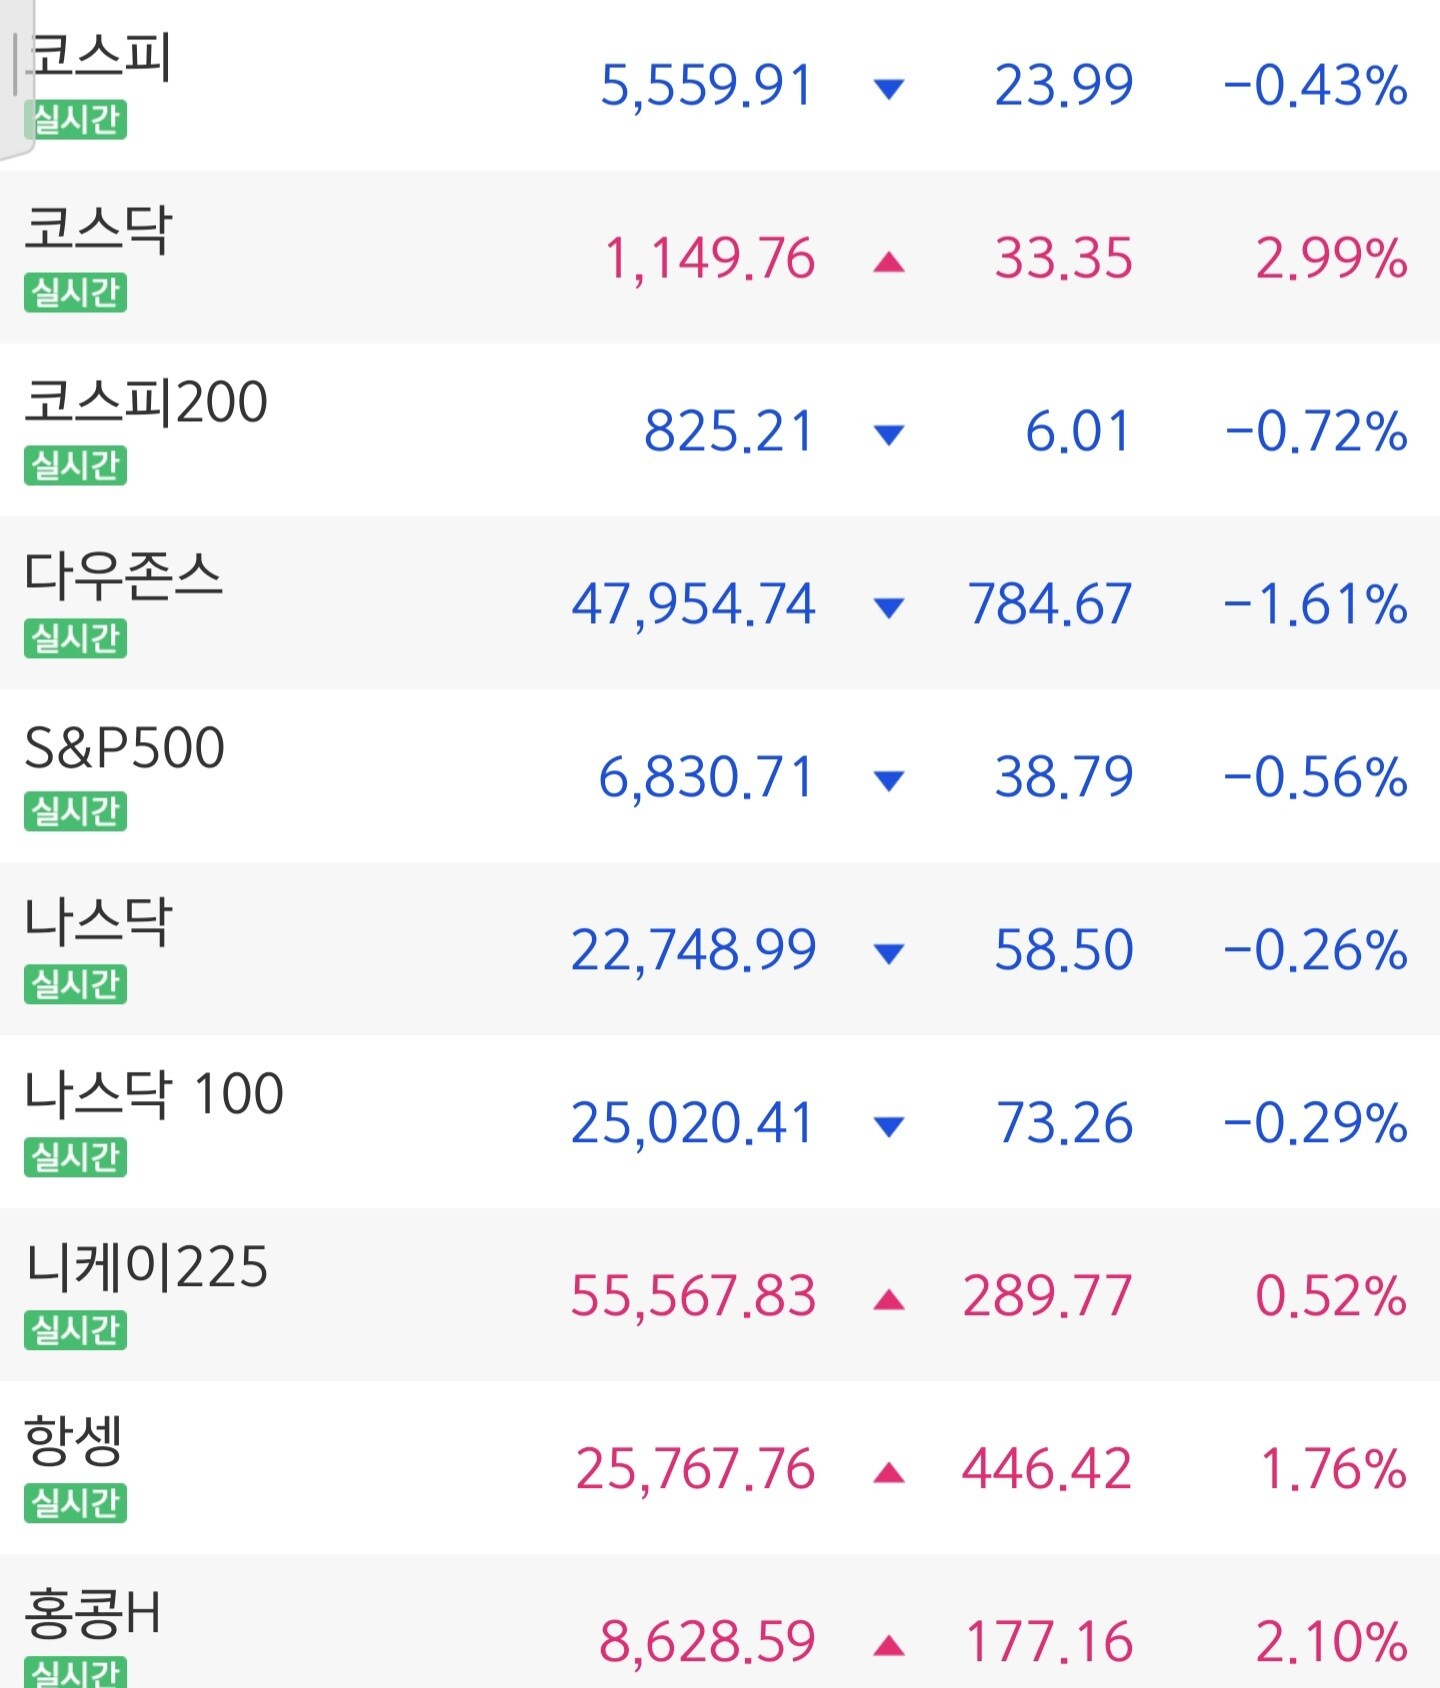Click the 실시간 badge under 코스피
This screenshot has width=1440, height=1688.
pos(76,120)
